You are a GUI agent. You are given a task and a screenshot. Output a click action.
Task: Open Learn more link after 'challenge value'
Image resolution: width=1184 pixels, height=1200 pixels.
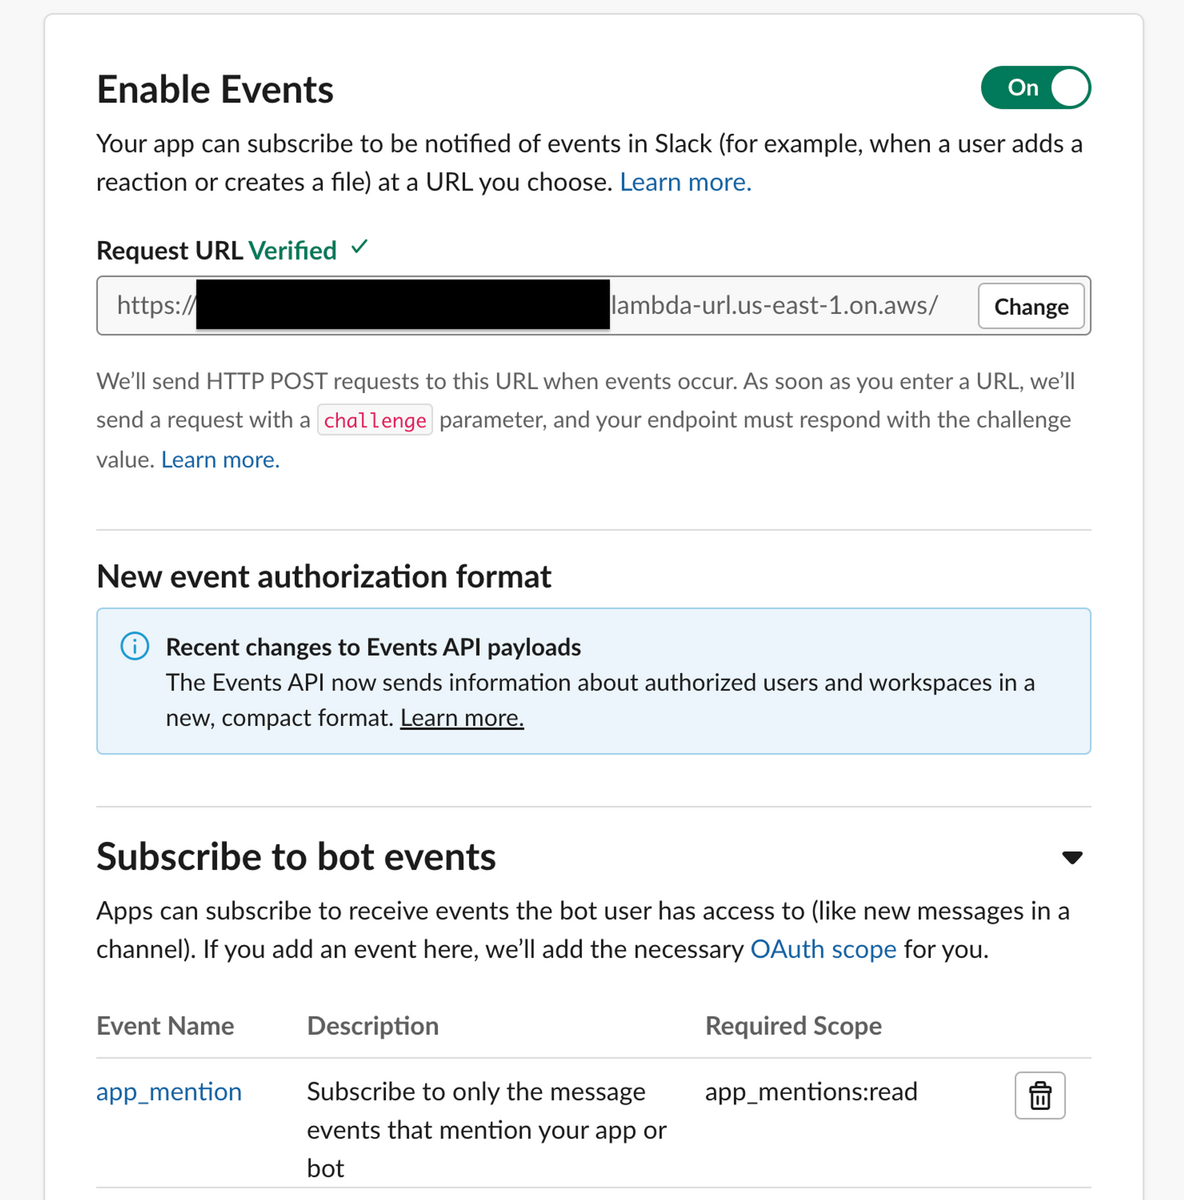[x=220, y=460]
